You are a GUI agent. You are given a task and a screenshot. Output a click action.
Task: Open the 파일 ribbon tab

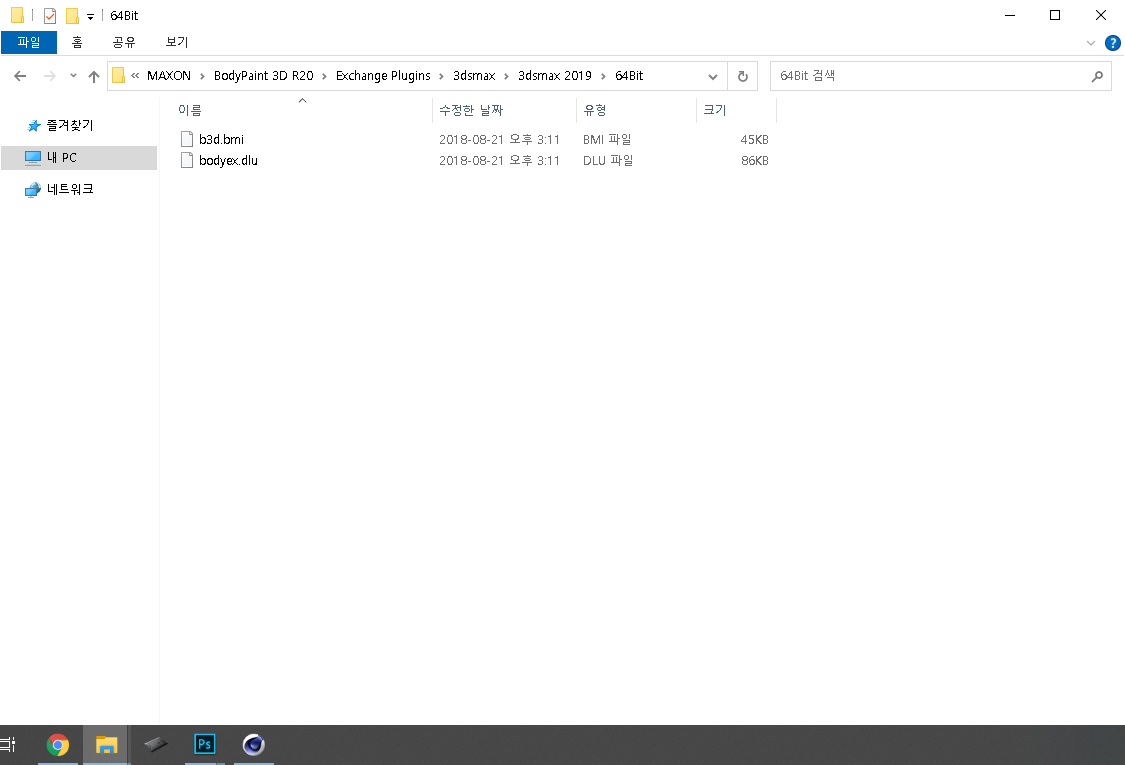click(29, 42)
